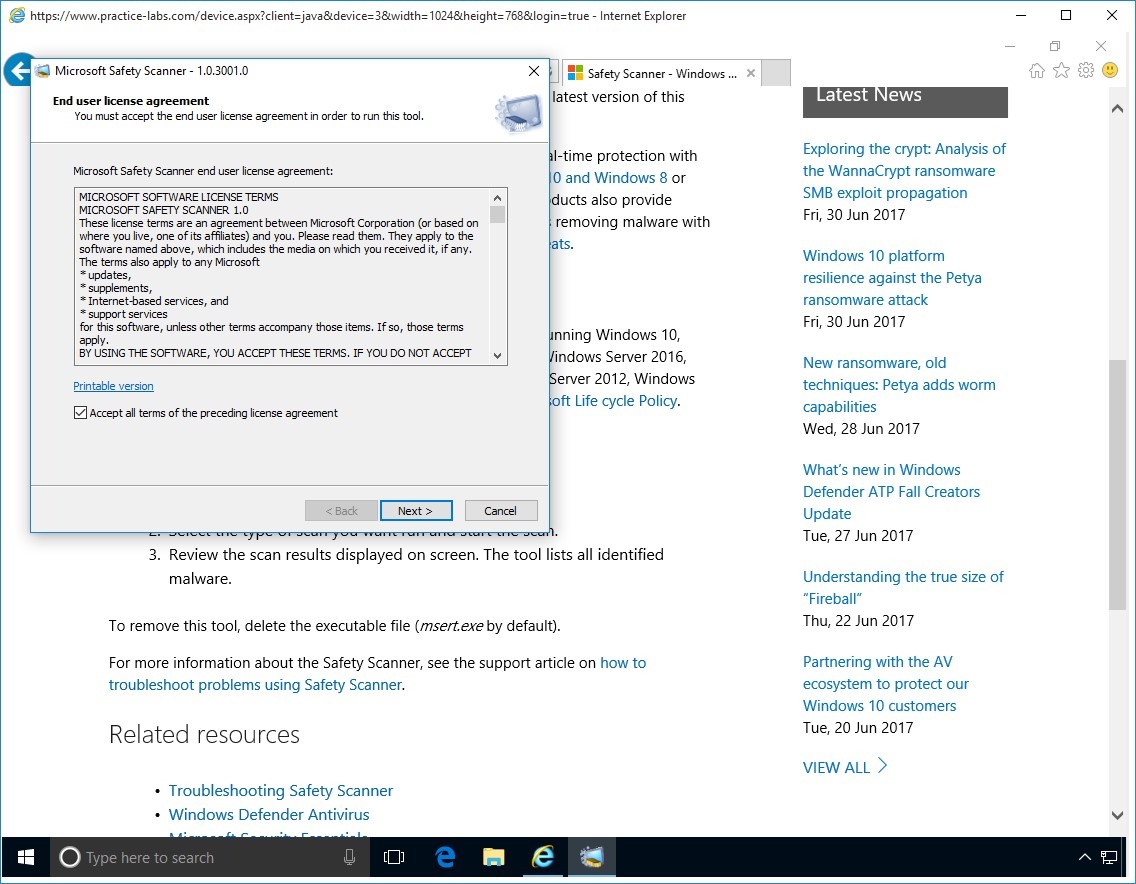Open the browser Tools gear icon
Viewport: 1136px width, 884px height.
[x=1085, y=71]
